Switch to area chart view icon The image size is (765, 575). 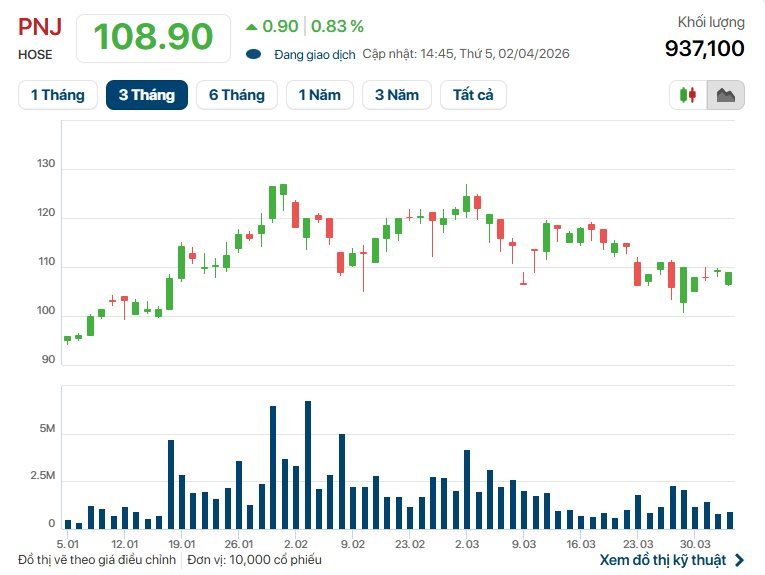(x=725, y=95)
